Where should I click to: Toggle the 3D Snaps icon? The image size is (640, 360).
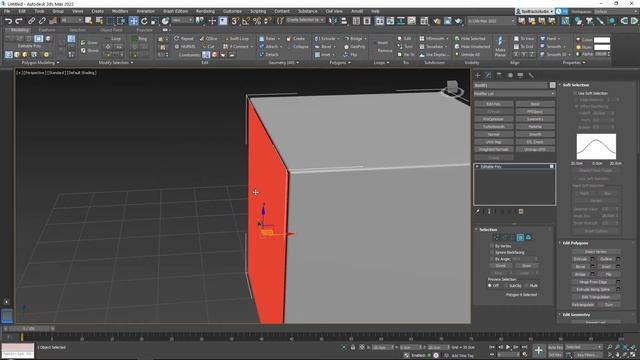(235, 21)
